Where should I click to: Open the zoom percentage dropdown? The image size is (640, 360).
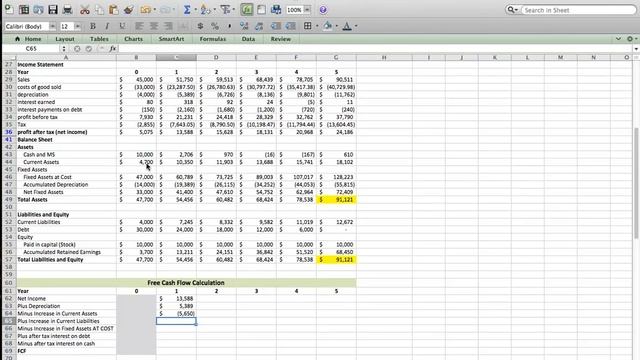pos(307,9)
